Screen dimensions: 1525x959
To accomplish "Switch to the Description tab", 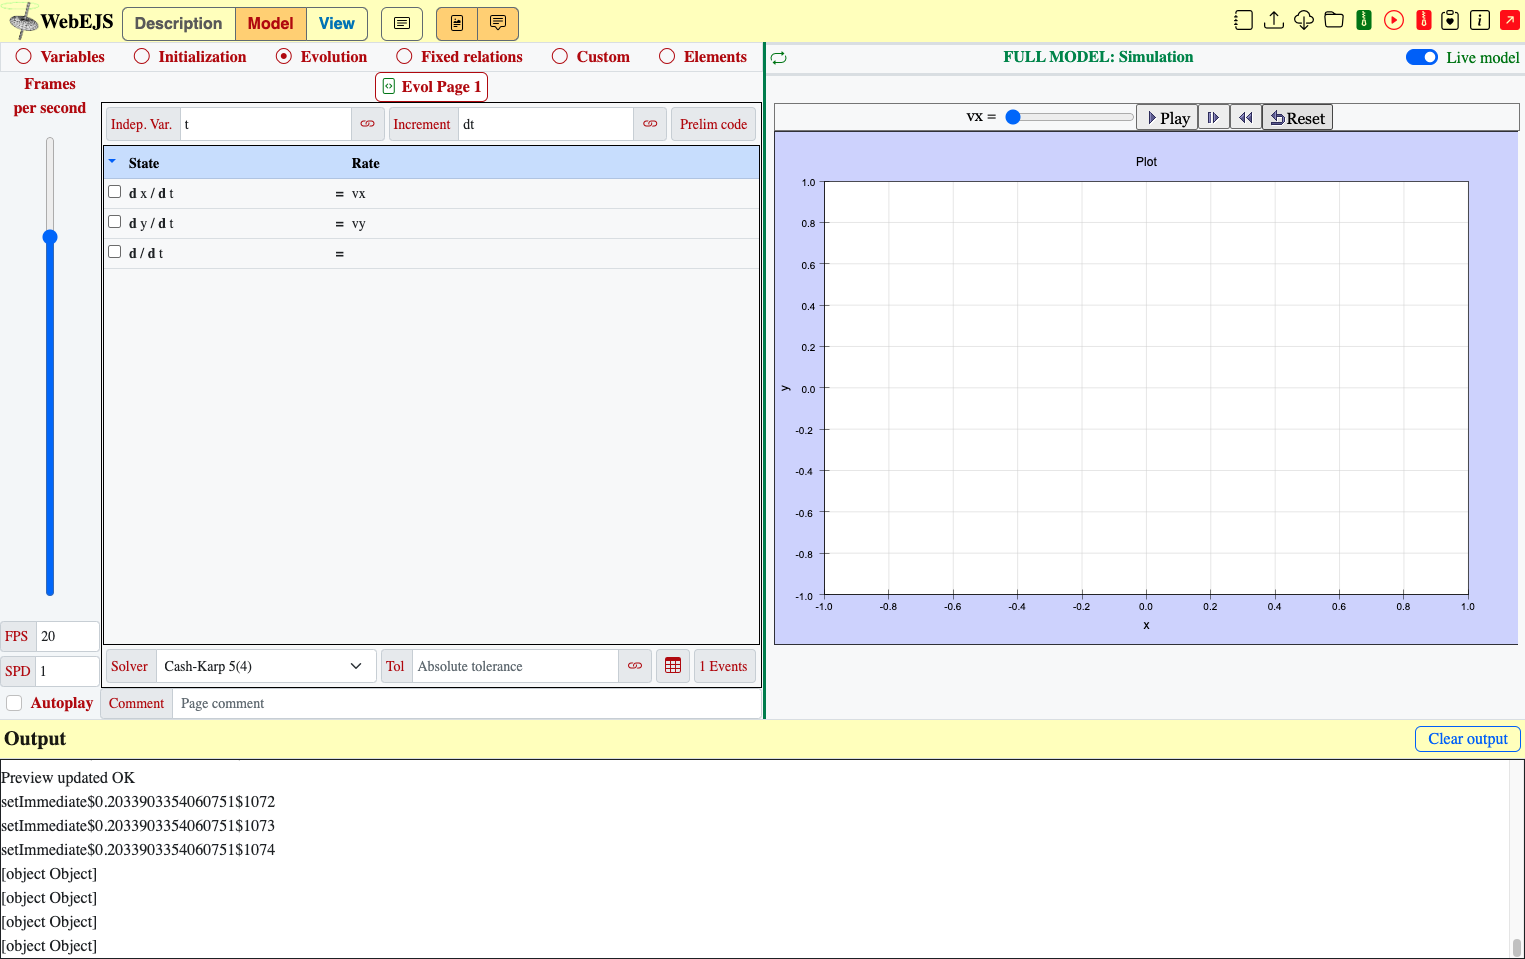I will click(x=179, y=23).
